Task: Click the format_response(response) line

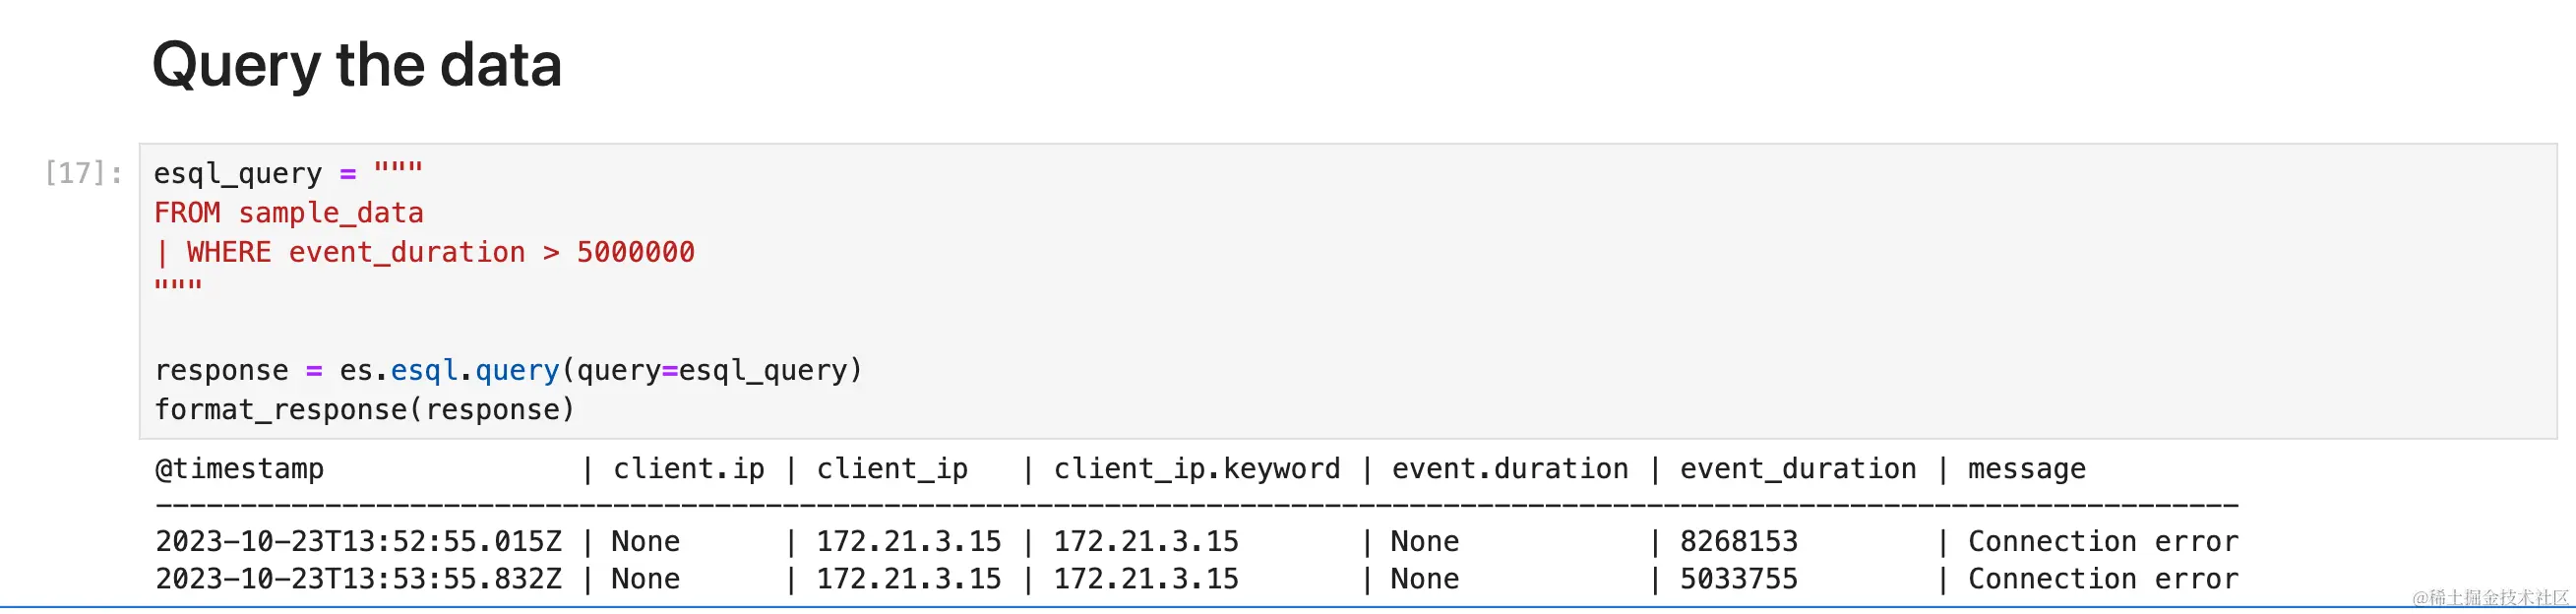Action: (x=364, y=410)
